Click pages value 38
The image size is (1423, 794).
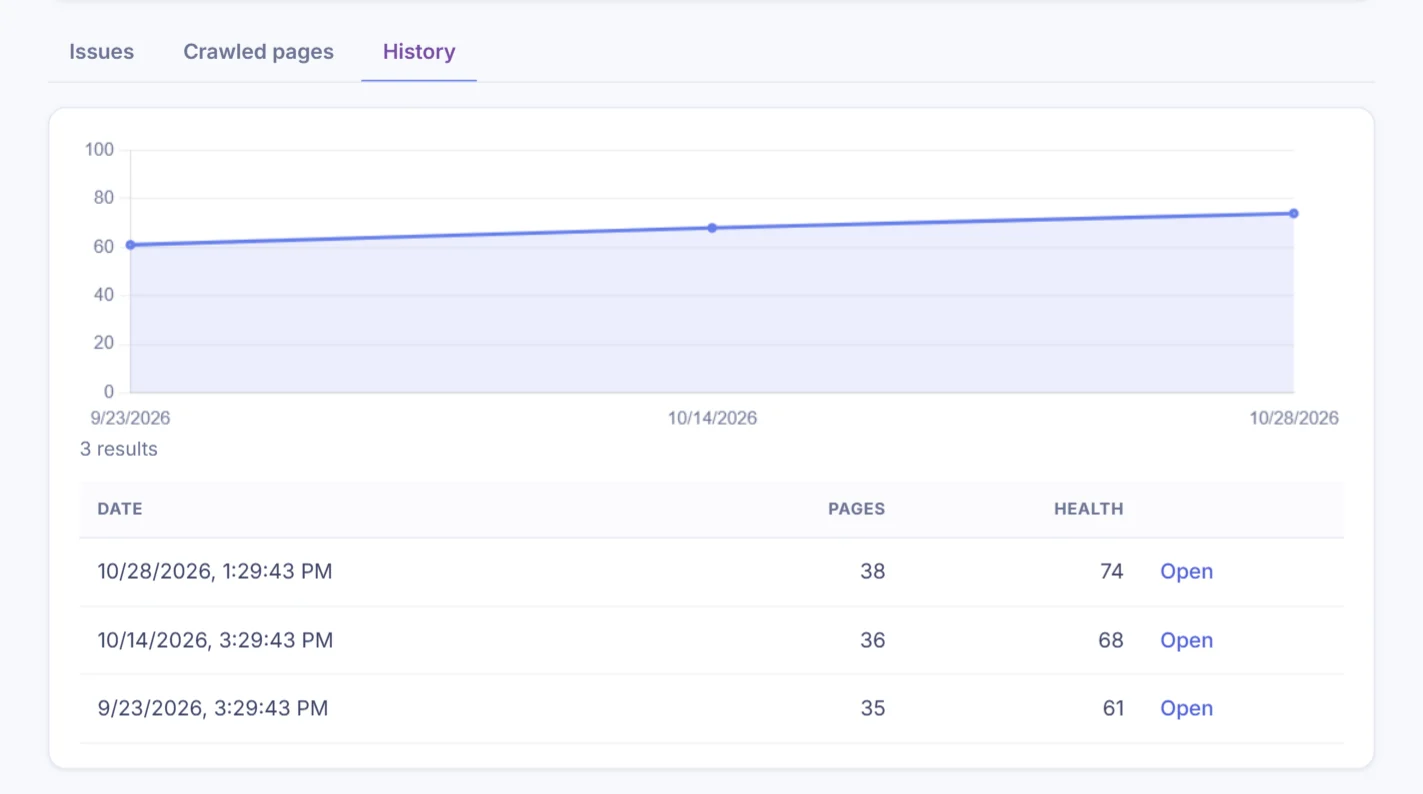(x=872, y=572)
